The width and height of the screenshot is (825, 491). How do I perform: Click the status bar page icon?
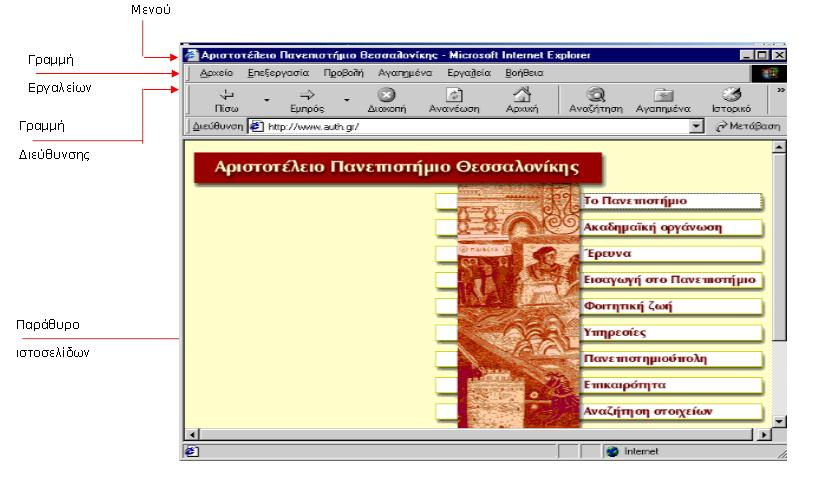coord(192,452)
